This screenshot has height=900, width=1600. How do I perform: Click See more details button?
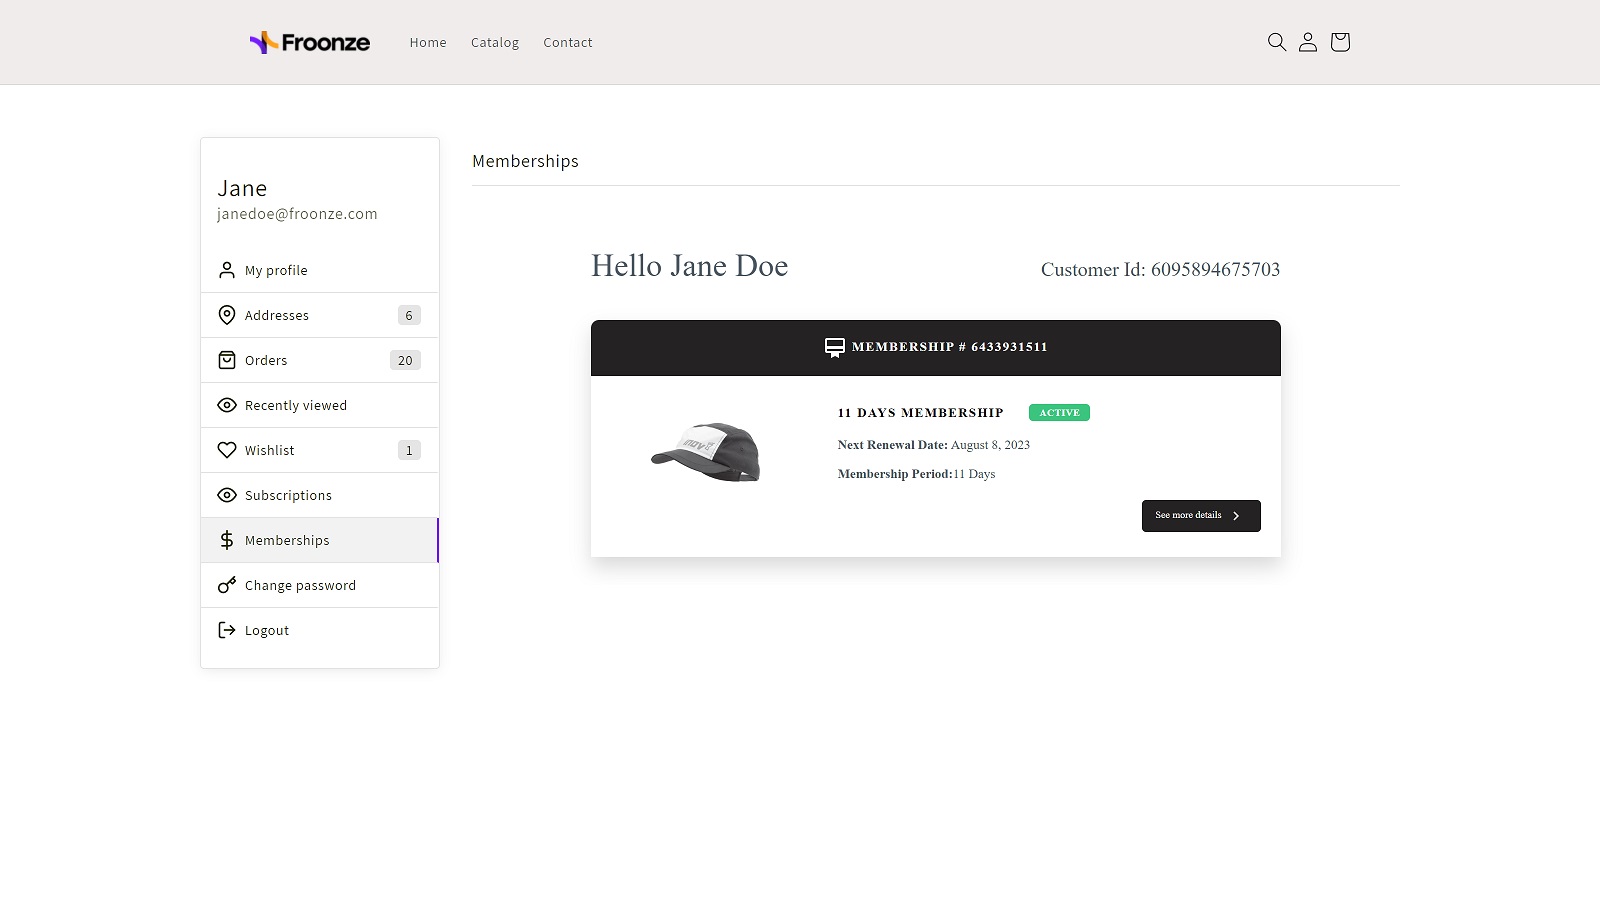click(x=1201, y=516)
